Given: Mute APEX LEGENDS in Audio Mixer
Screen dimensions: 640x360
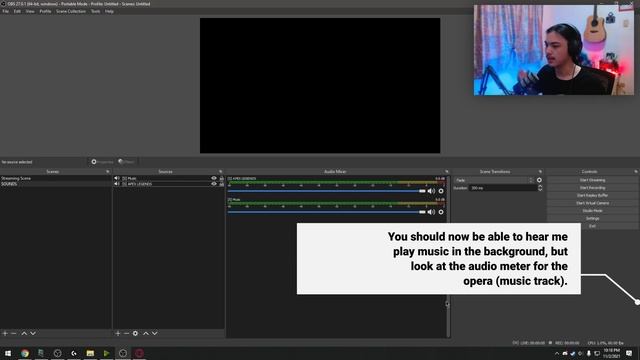Looking at the screenshot, I should [x=431, y=191].
